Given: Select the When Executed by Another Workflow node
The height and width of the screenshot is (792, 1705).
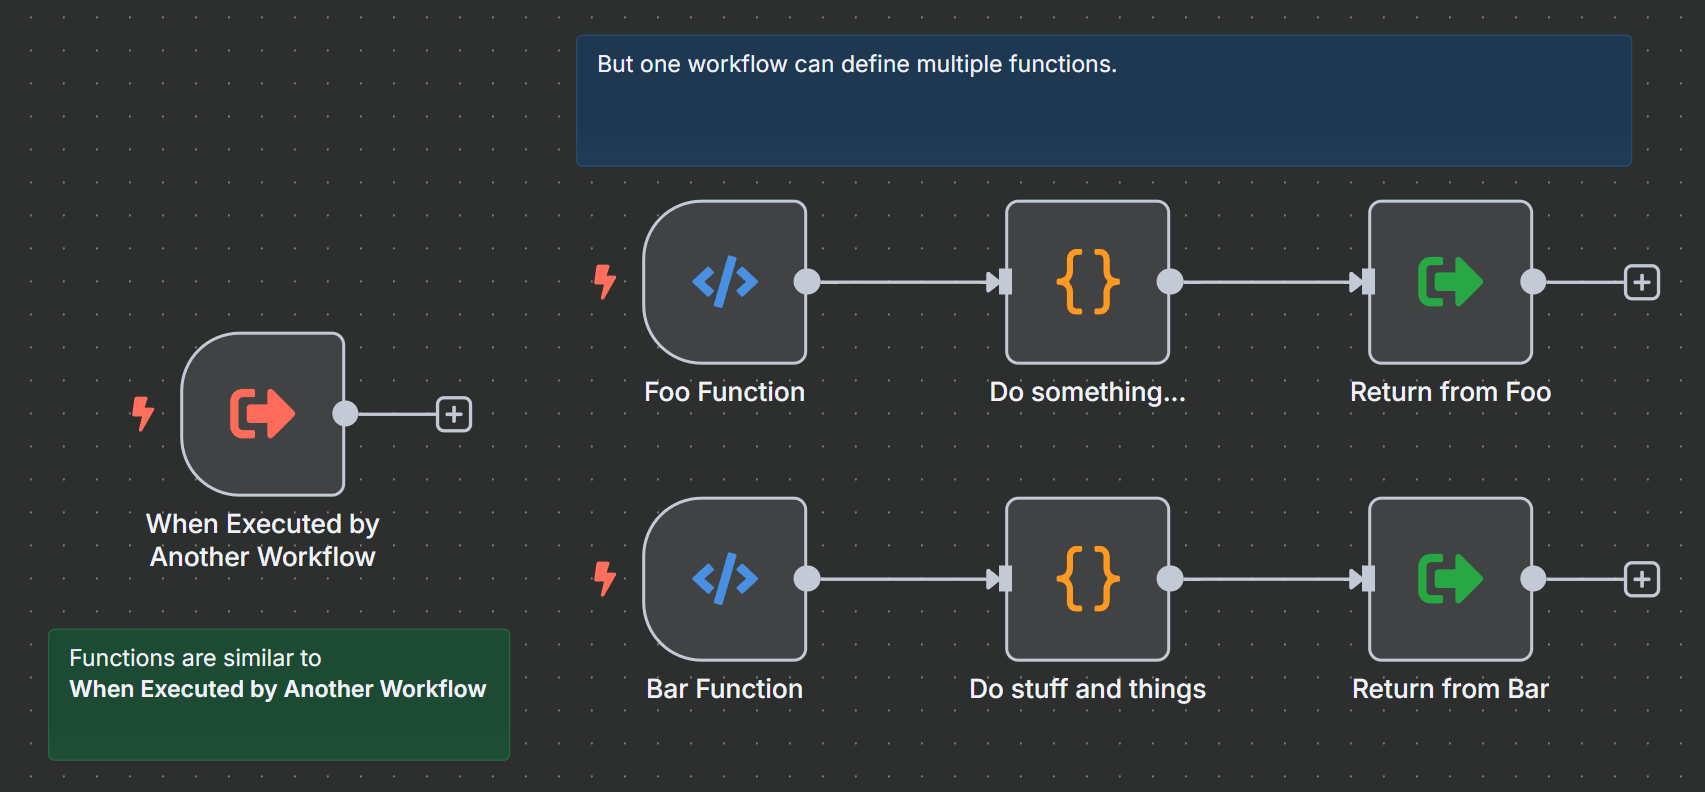Looking at the screenshot, I should click(x=263, y=414).
